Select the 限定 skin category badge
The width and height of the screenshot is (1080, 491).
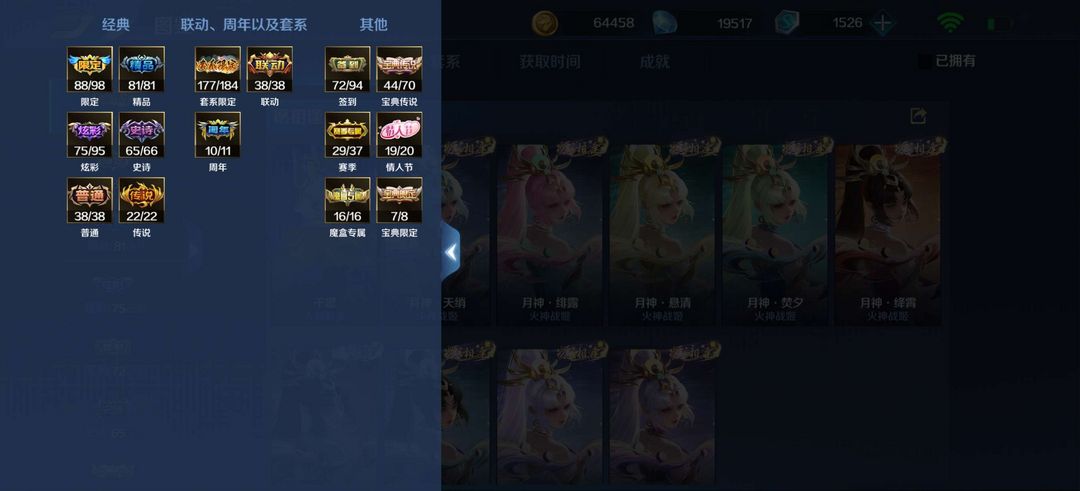pos(90,70)
